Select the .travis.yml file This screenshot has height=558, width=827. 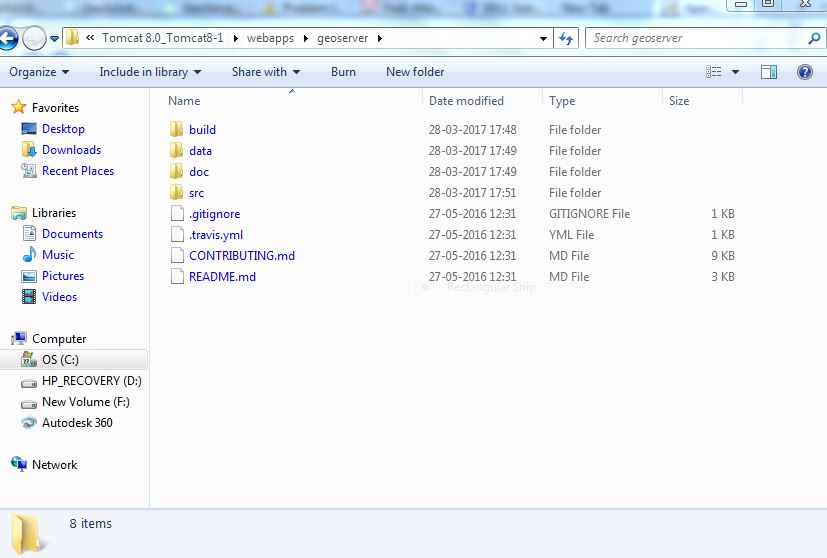216,235
